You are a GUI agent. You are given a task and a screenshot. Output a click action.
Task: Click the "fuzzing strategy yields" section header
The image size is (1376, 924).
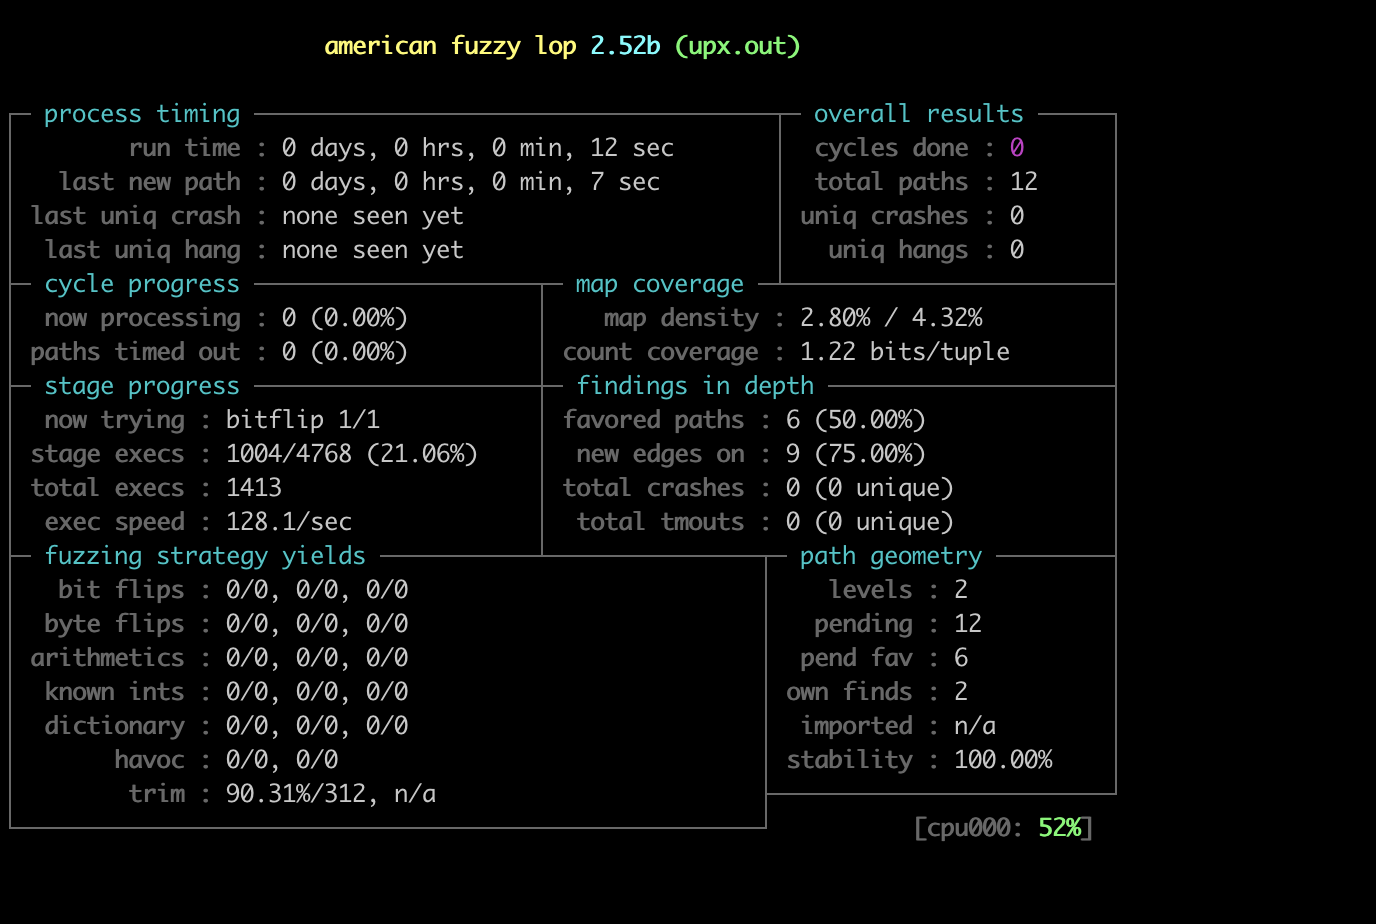pyautogui.click(x=205, y=556)
